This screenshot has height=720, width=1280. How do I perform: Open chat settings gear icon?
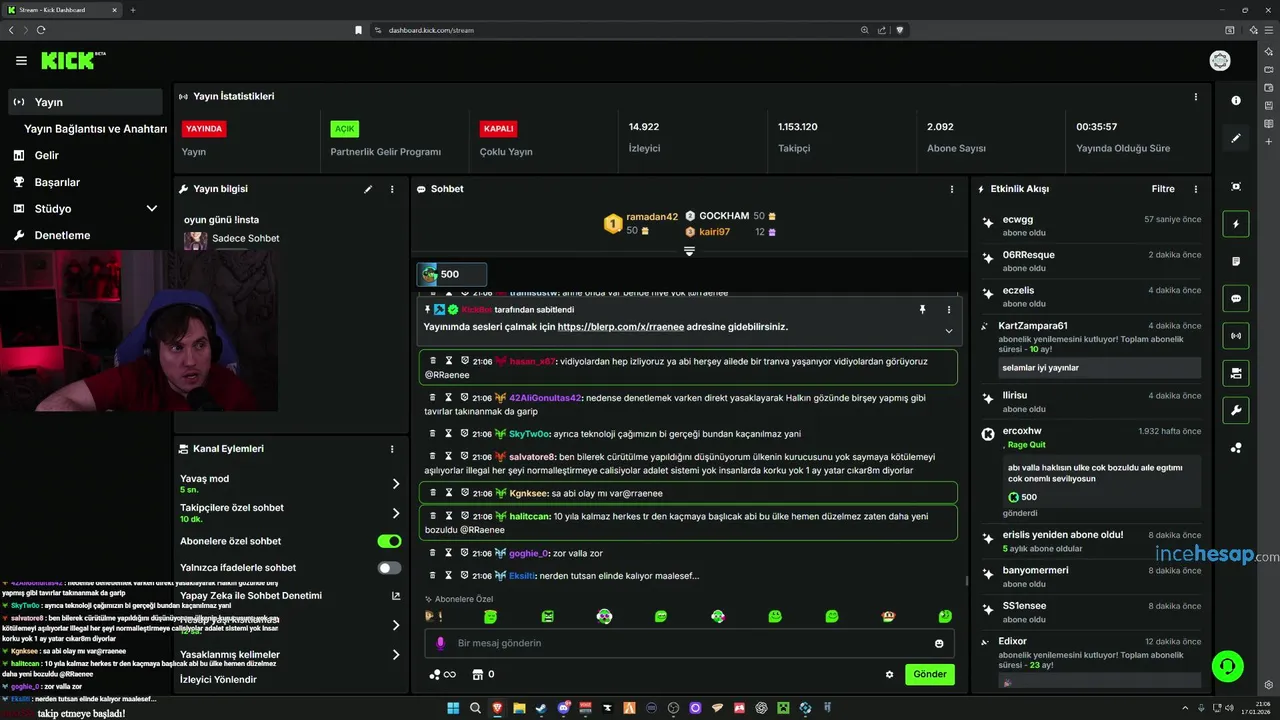[x=889, y=674]
